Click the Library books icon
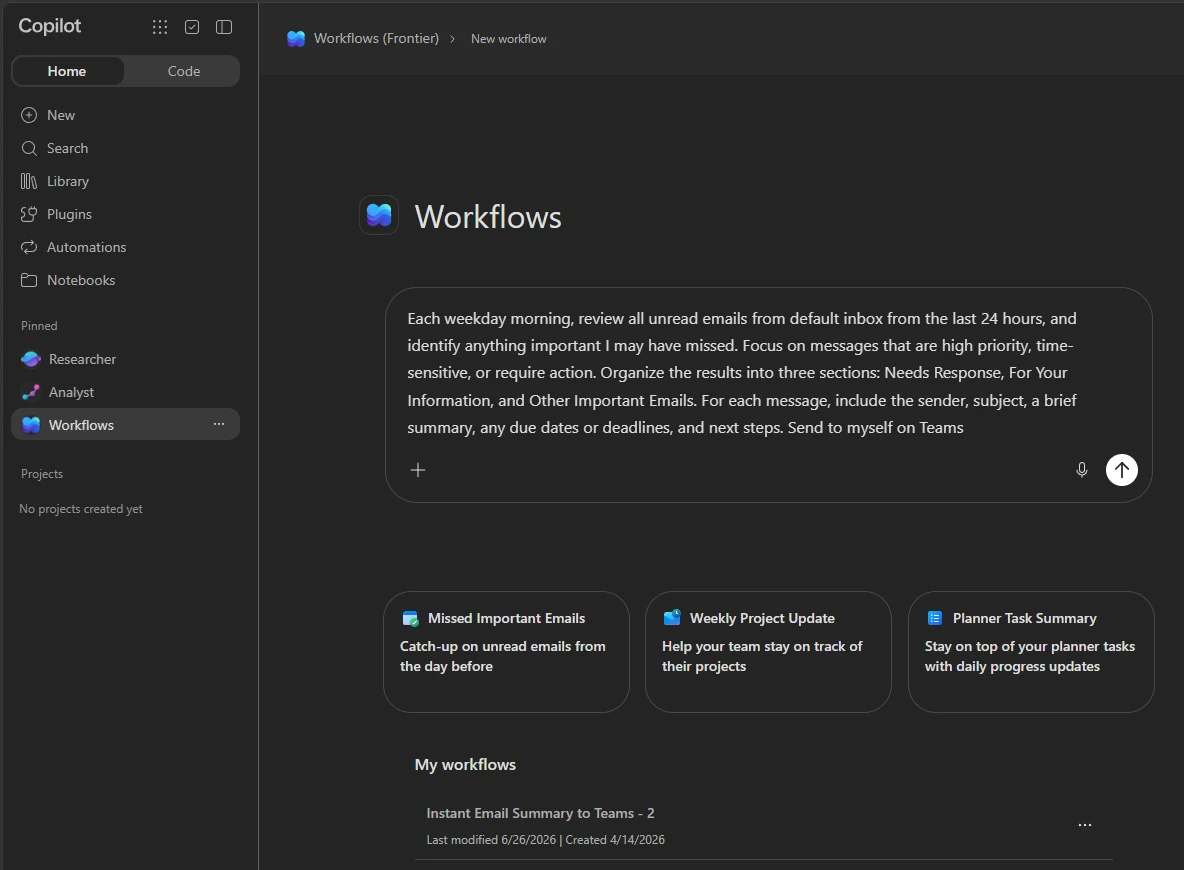Viewport: 1184px width, 870px height. click(x=29, y=181)
